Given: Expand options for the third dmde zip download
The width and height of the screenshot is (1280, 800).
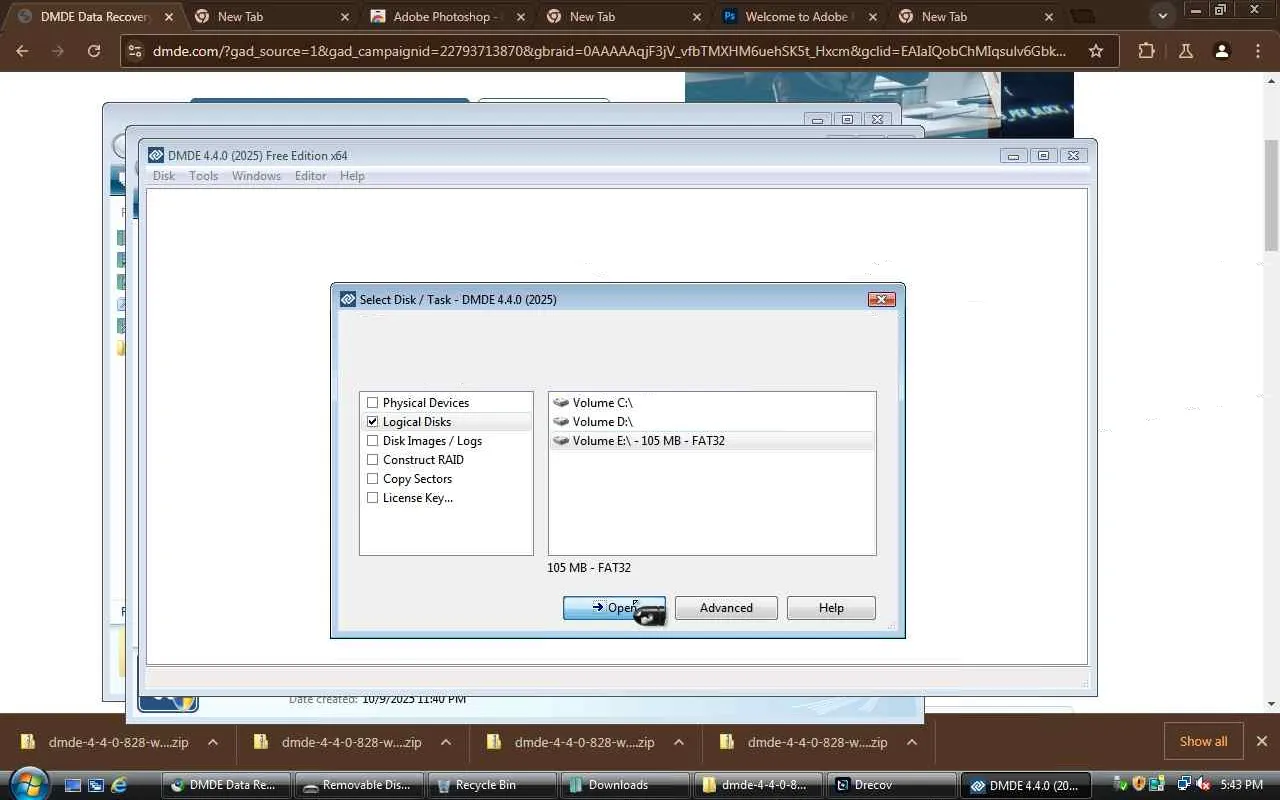Looking at the screenshot, I should (679, 742).
